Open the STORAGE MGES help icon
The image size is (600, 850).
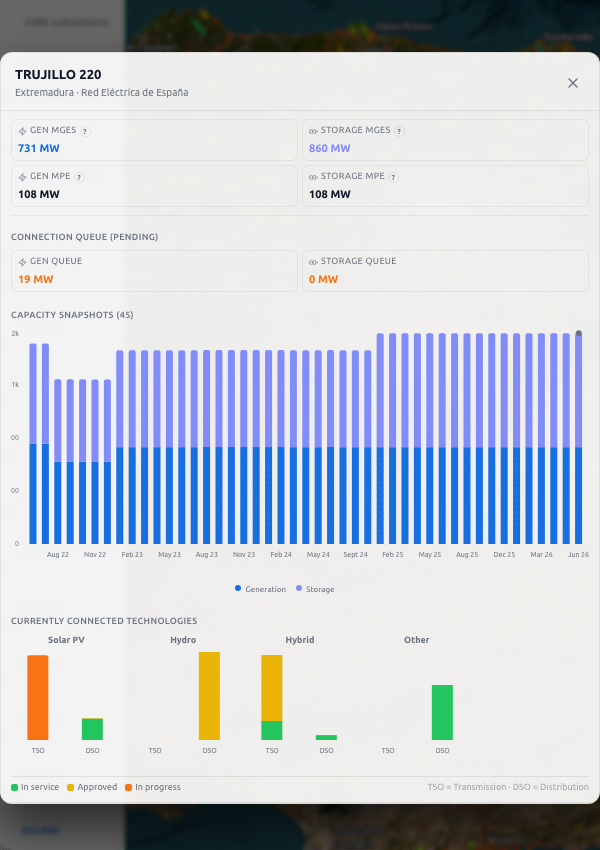click(x=399, y=131)
